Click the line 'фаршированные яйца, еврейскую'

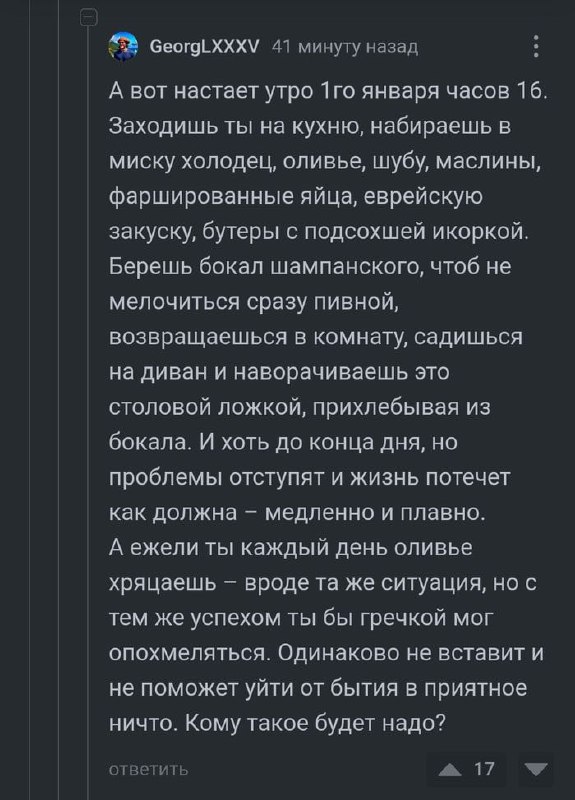[x=295, y=197]
